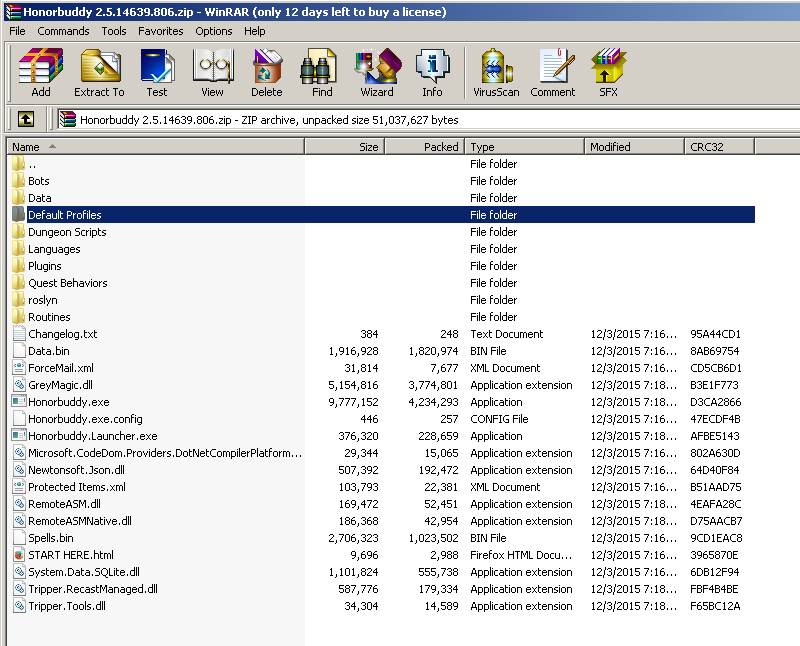Screen dimensions: 800x646
Task: Show archive Info icon
Action: [x=432, y=73]
